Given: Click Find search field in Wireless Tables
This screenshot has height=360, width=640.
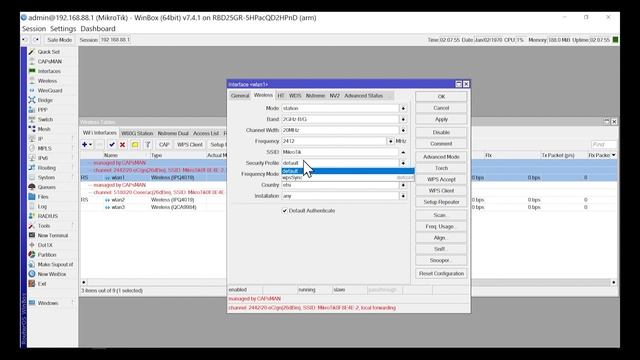Looking at the screenshot, I should tap(603, 144).
